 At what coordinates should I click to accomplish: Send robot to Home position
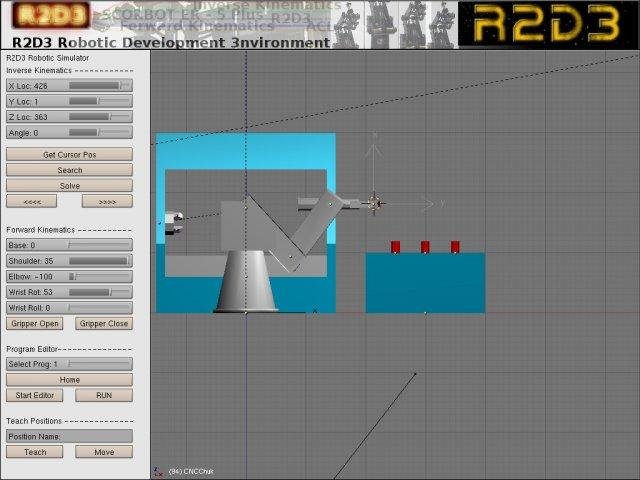(69, 380)
